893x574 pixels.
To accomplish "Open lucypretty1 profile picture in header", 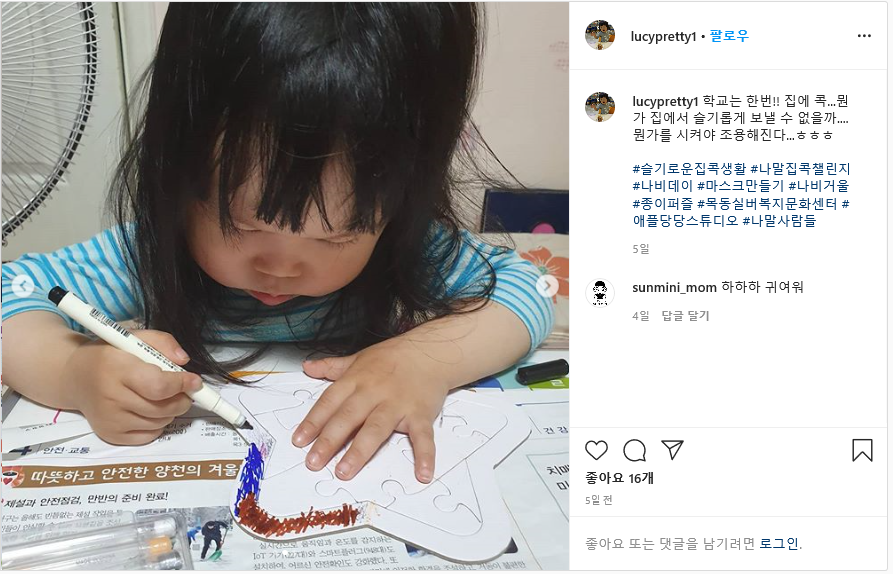I will (600, 35).
